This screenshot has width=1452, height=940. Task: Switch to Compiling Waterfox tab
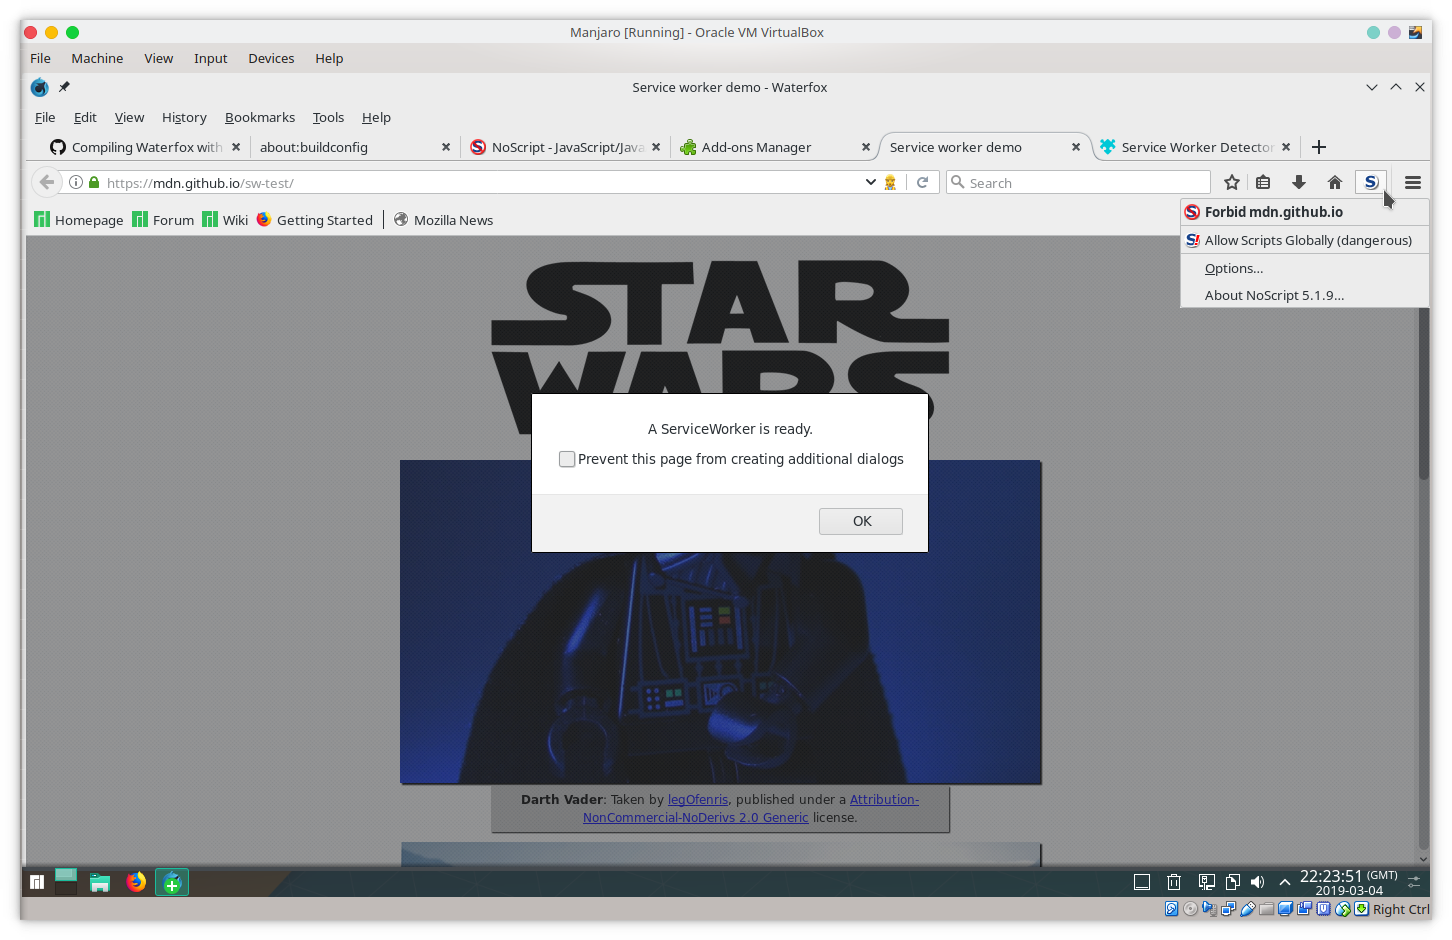point(146,147)
